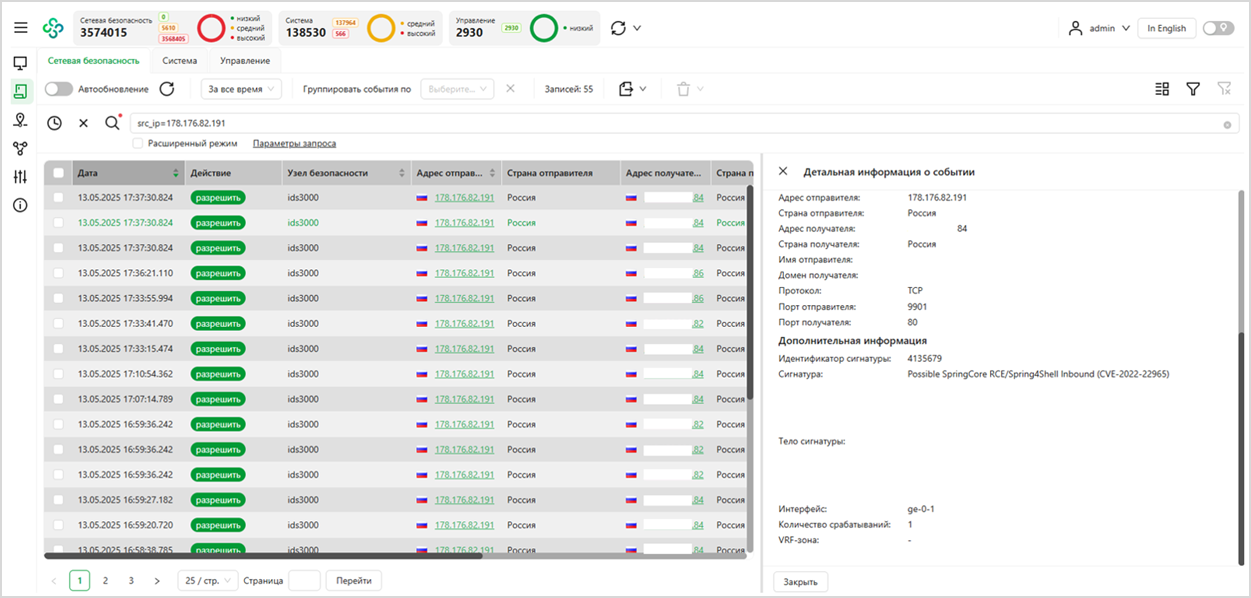Click the page number input field

(304, 580)
